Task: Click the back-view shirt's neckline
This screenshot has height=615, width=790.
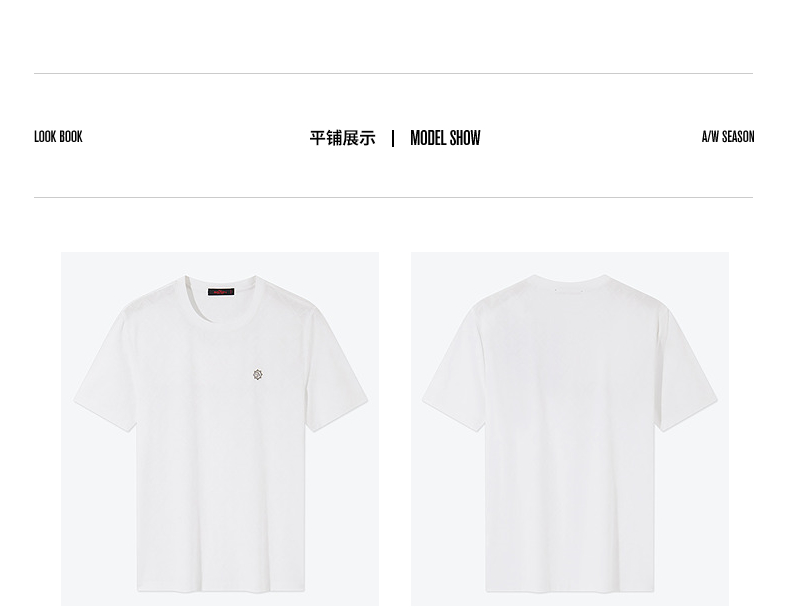Action: coord(570,279)
